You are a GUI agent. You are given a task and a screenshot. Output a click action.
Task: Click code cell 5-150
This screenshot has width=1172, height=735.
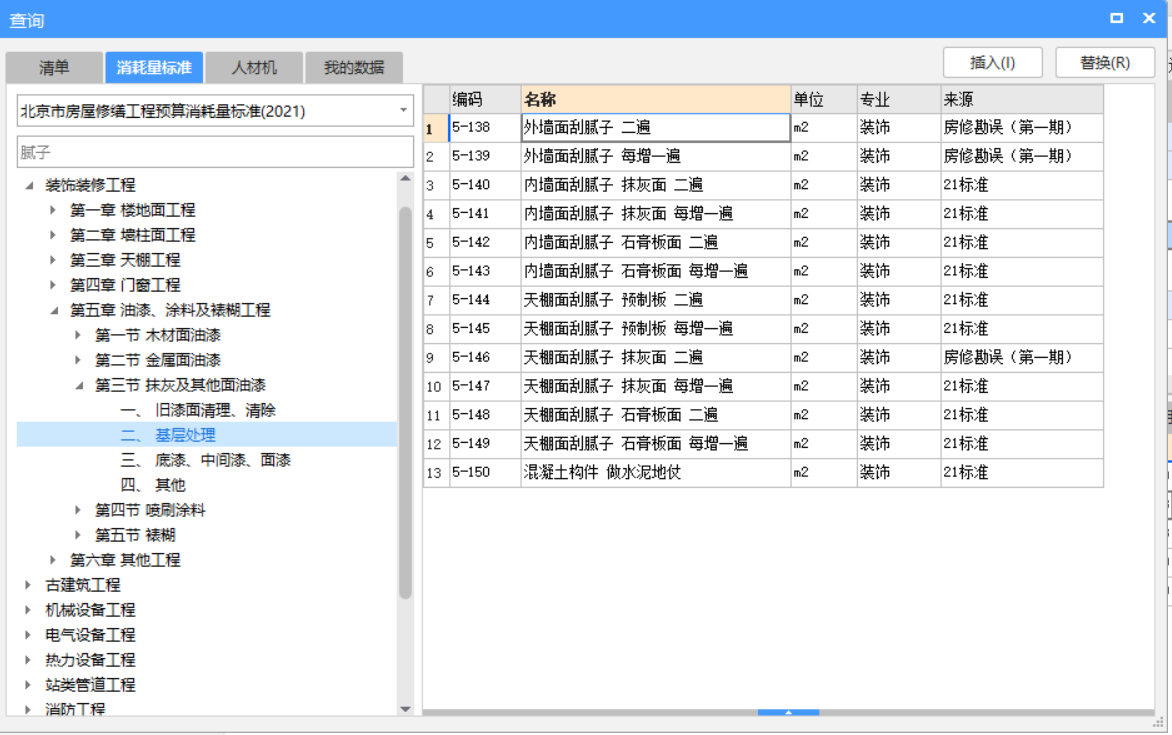tap(485, 473)
